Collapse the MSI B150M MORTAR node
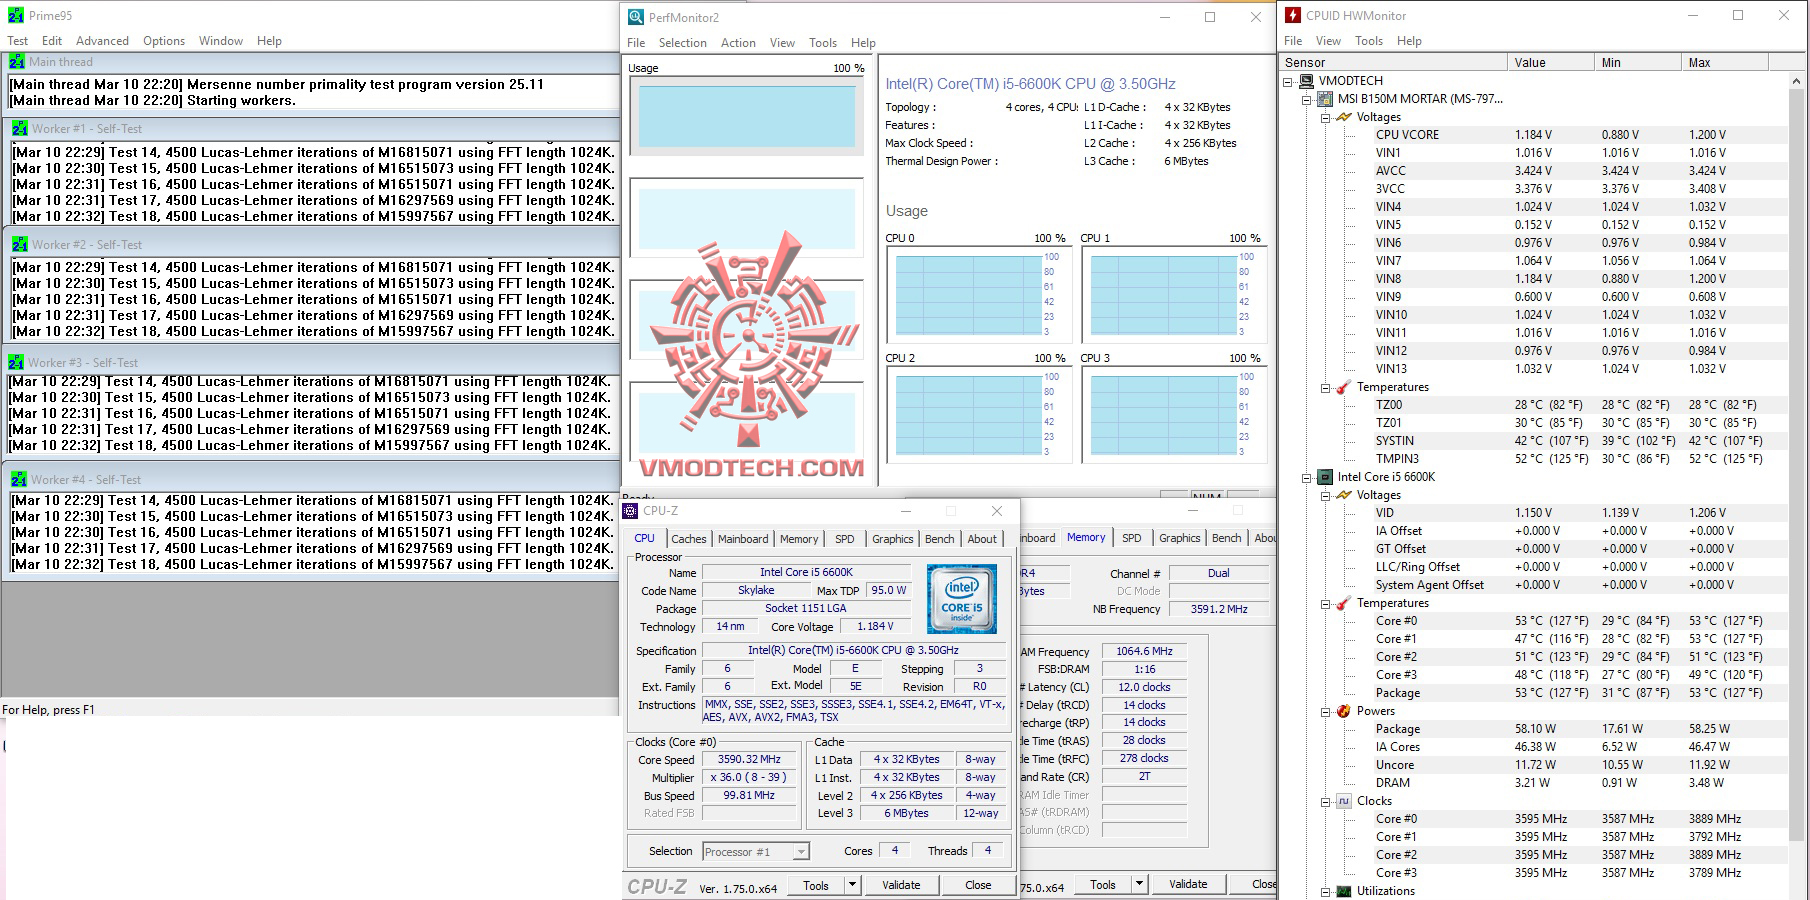 (x=1306, y=100)
